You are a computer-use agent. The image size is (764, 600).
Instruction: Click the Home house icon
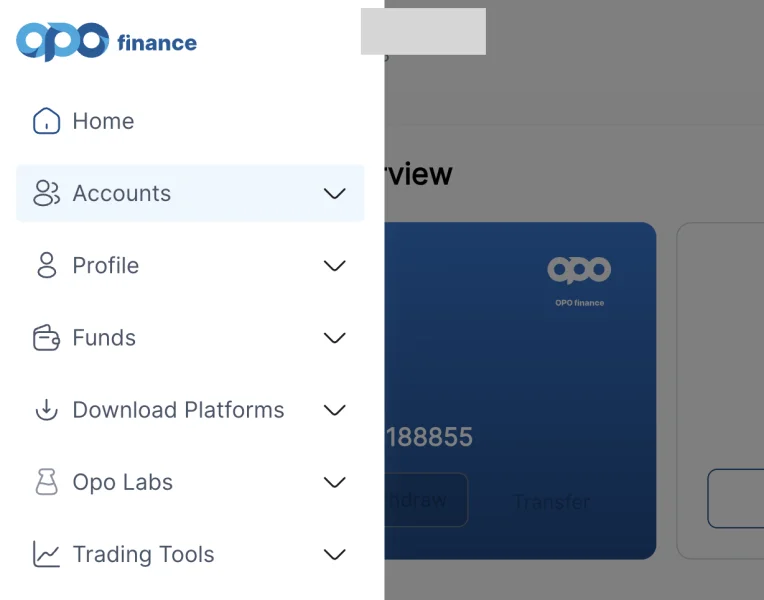point(46,121)
